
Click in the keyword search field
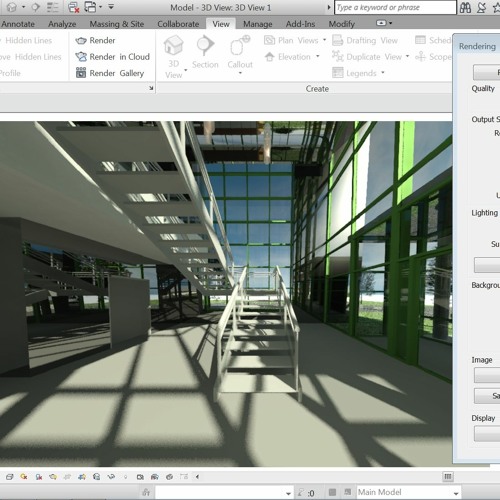coord(395,7)
